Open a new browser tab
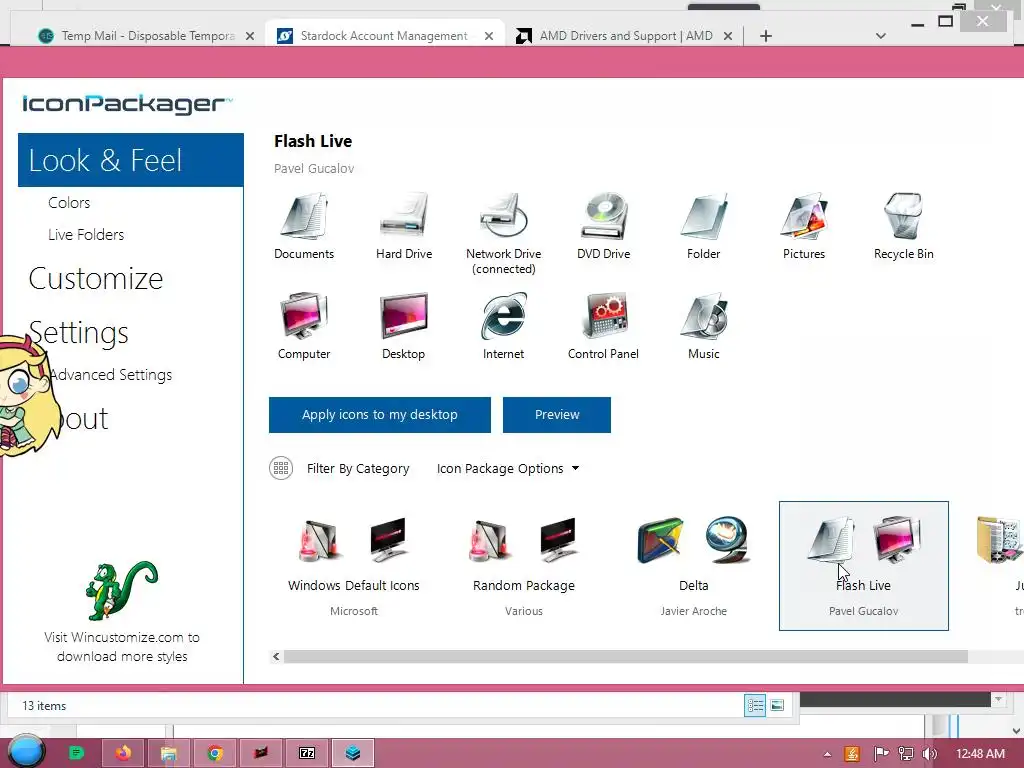This screenshot has height=768, width=1024. coord(766,36)
